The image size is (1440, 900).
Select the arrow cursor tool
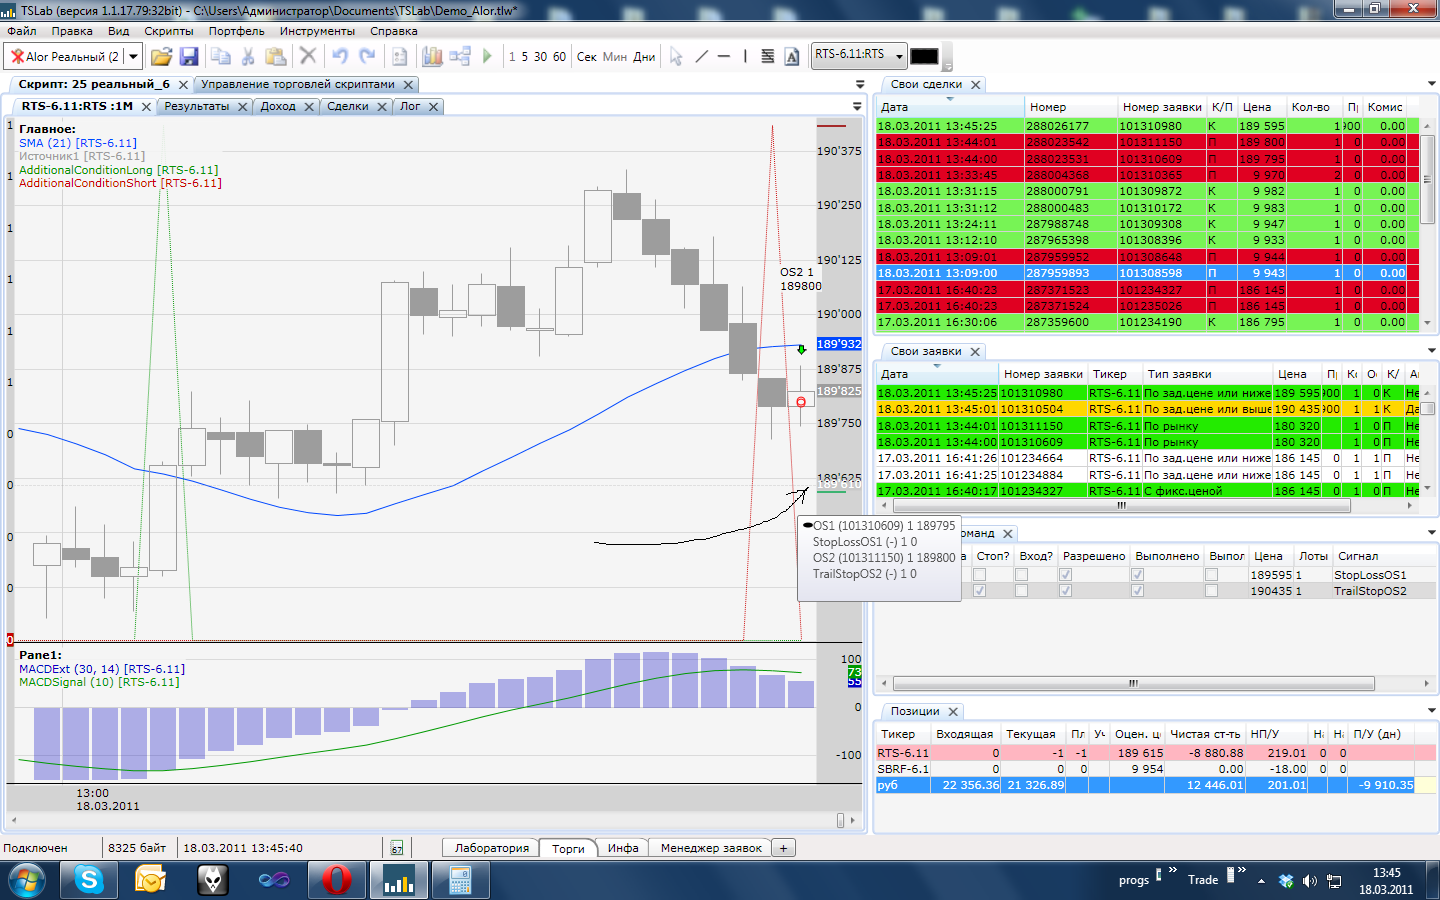coord(676,56)
